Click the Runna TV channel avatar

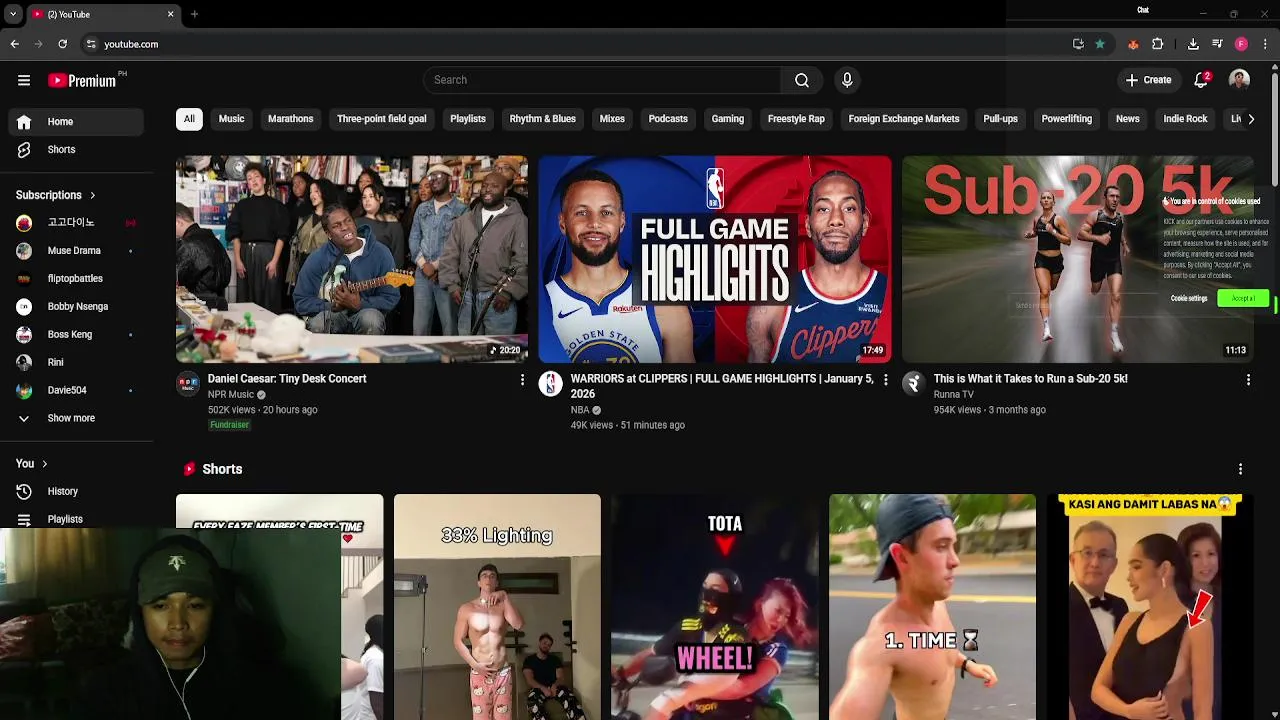(914, 383)
